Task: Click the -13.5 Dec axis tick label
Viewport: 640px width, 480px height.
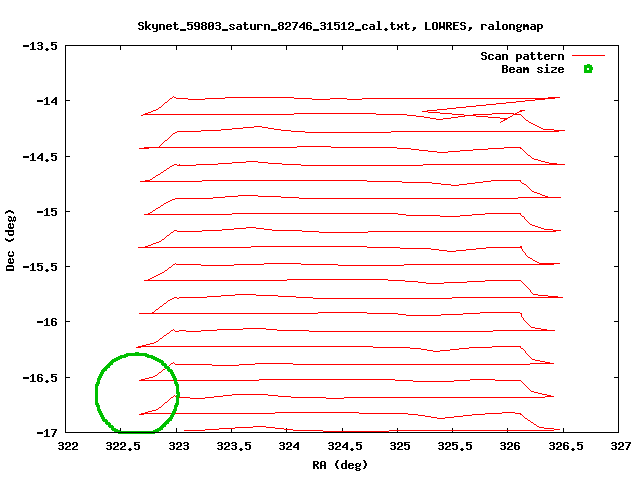Action: [x=40, y=46]
